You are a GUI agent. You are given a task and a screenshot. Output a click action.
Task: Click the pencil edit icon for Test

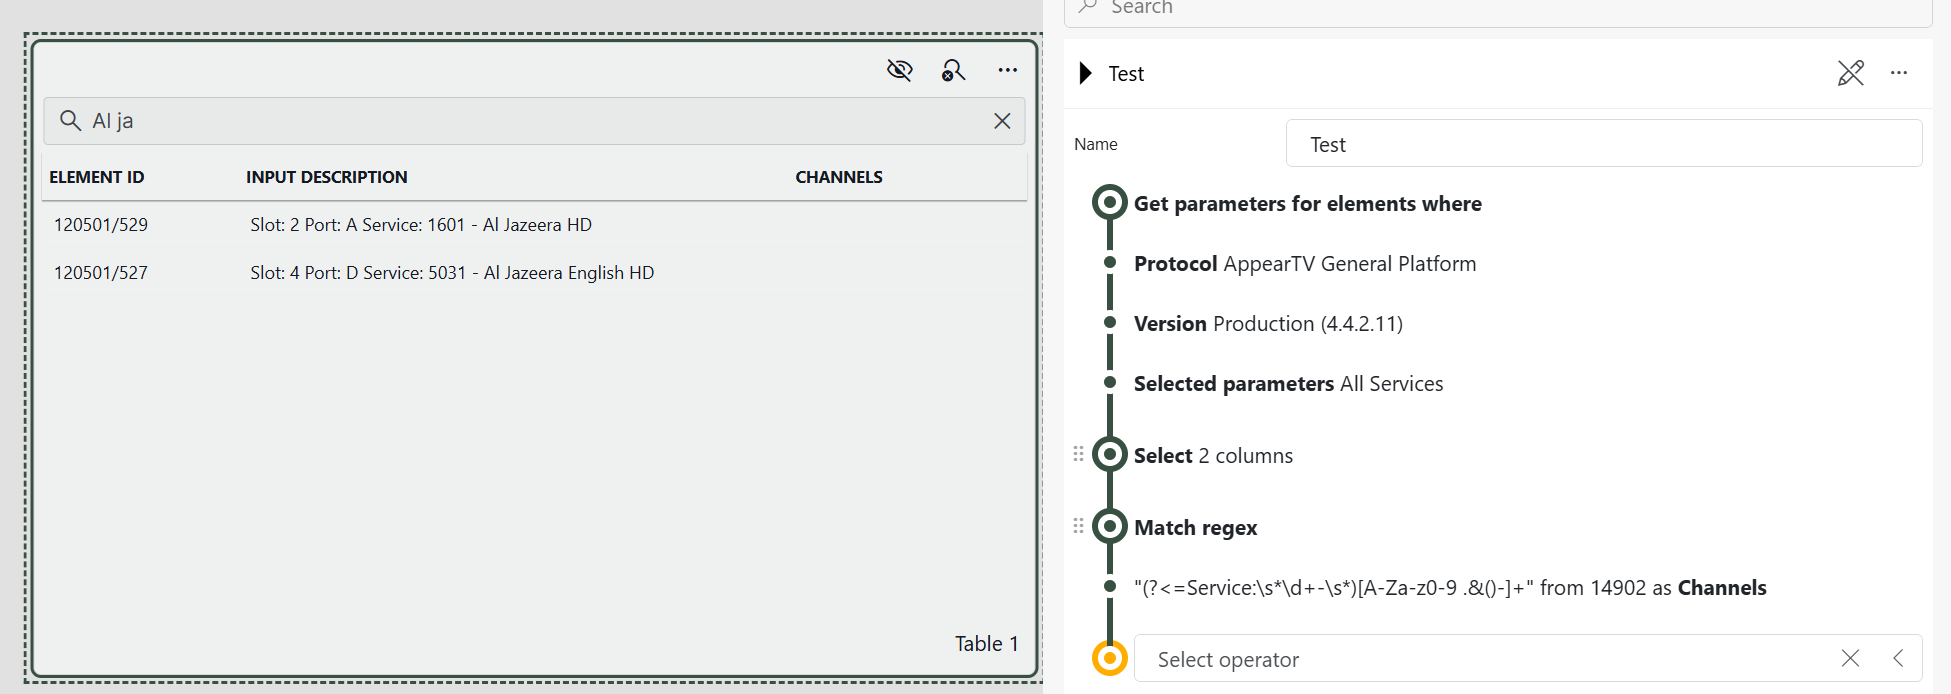1850,73
